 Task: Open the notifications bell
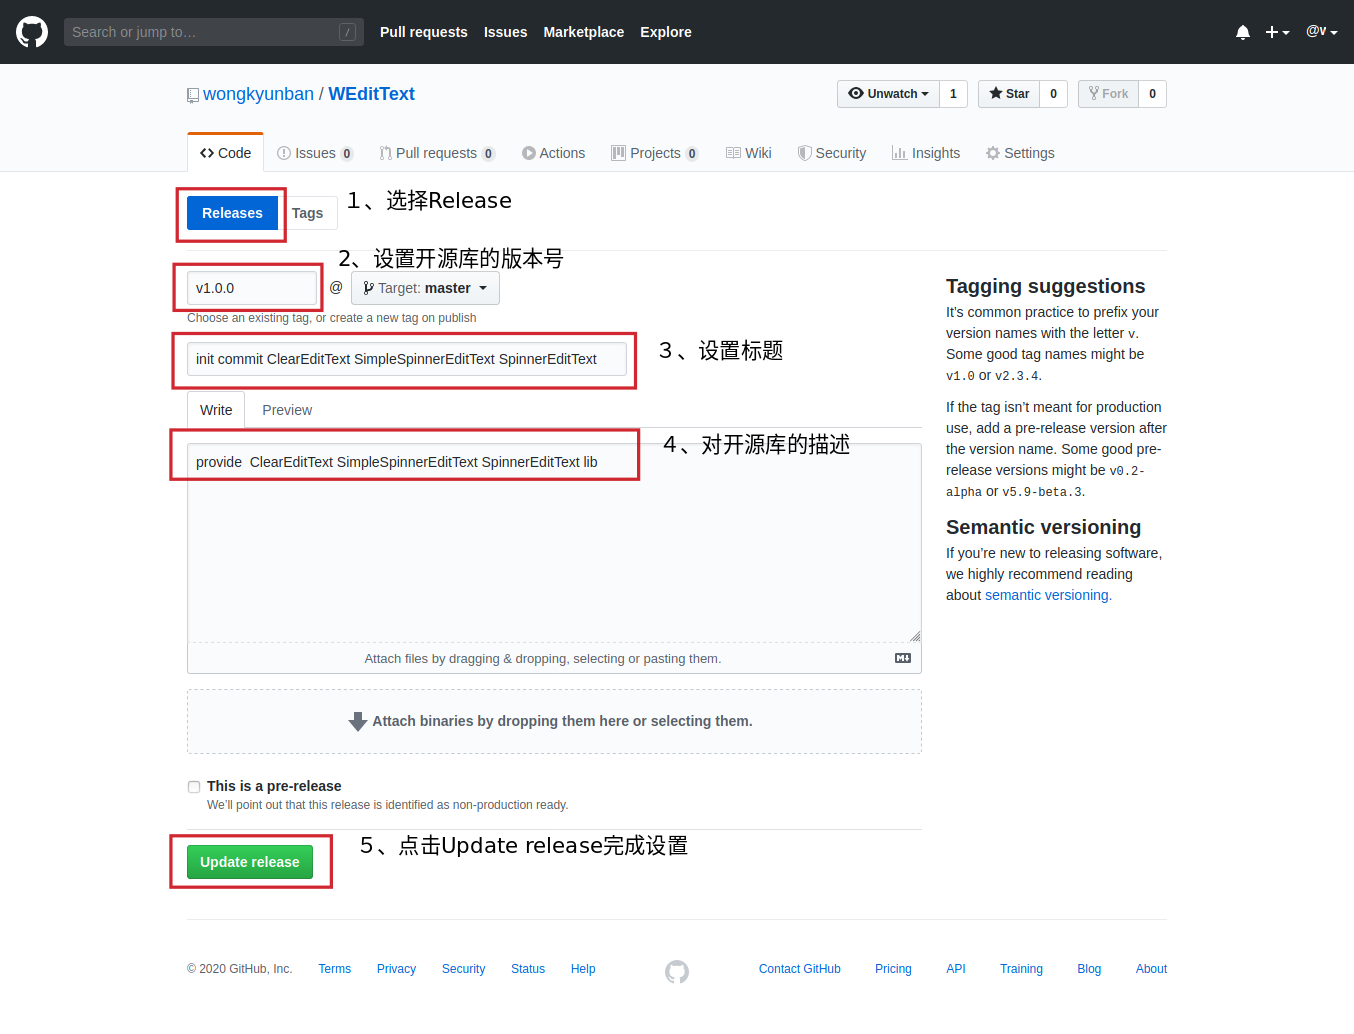(1243, 32)
